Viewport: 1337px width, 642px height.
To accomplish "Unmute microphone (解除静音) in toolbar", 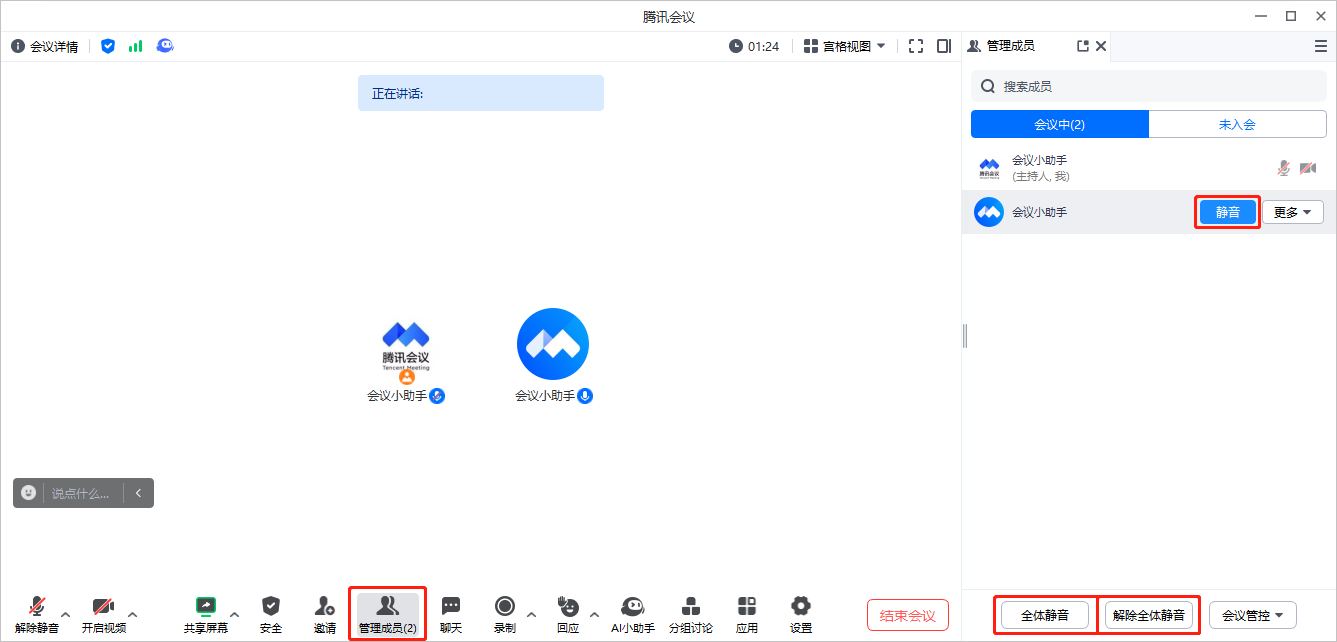I will click(x=37, y=615).
